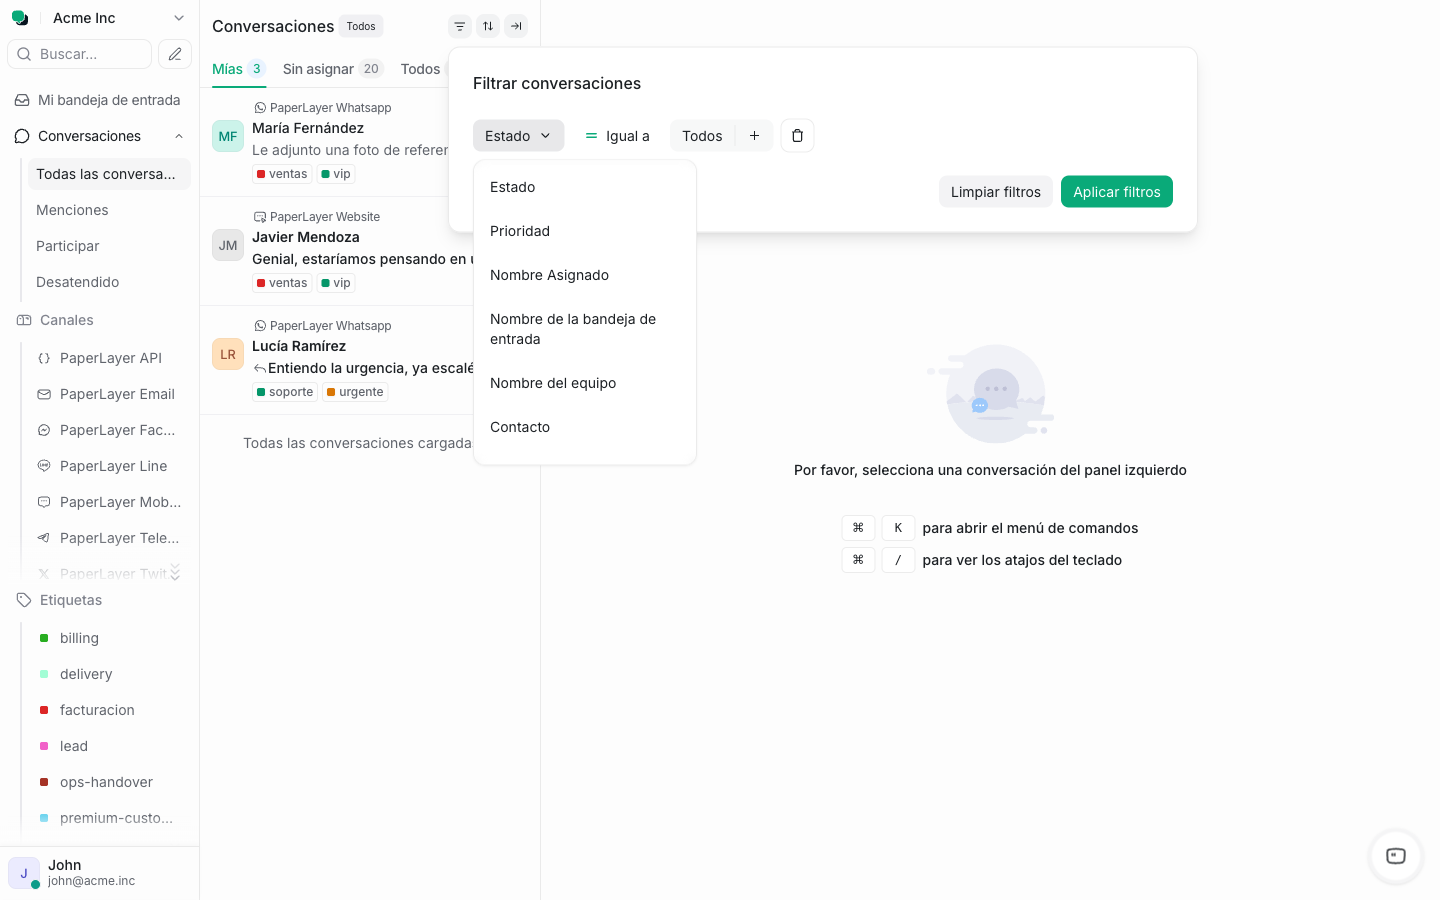The width and height of the screenshot is (1440, 900).
Task: Click Aplicar filtros button
Action: point(1117,192)
